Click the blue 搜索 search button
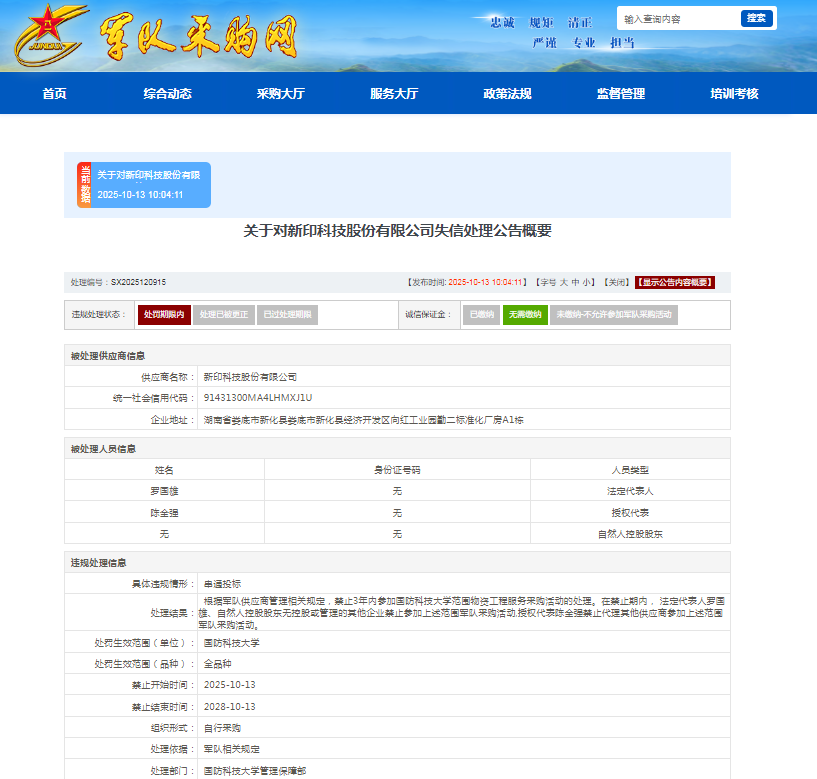This screenshot has height=779, width=817. click(756, 19)
